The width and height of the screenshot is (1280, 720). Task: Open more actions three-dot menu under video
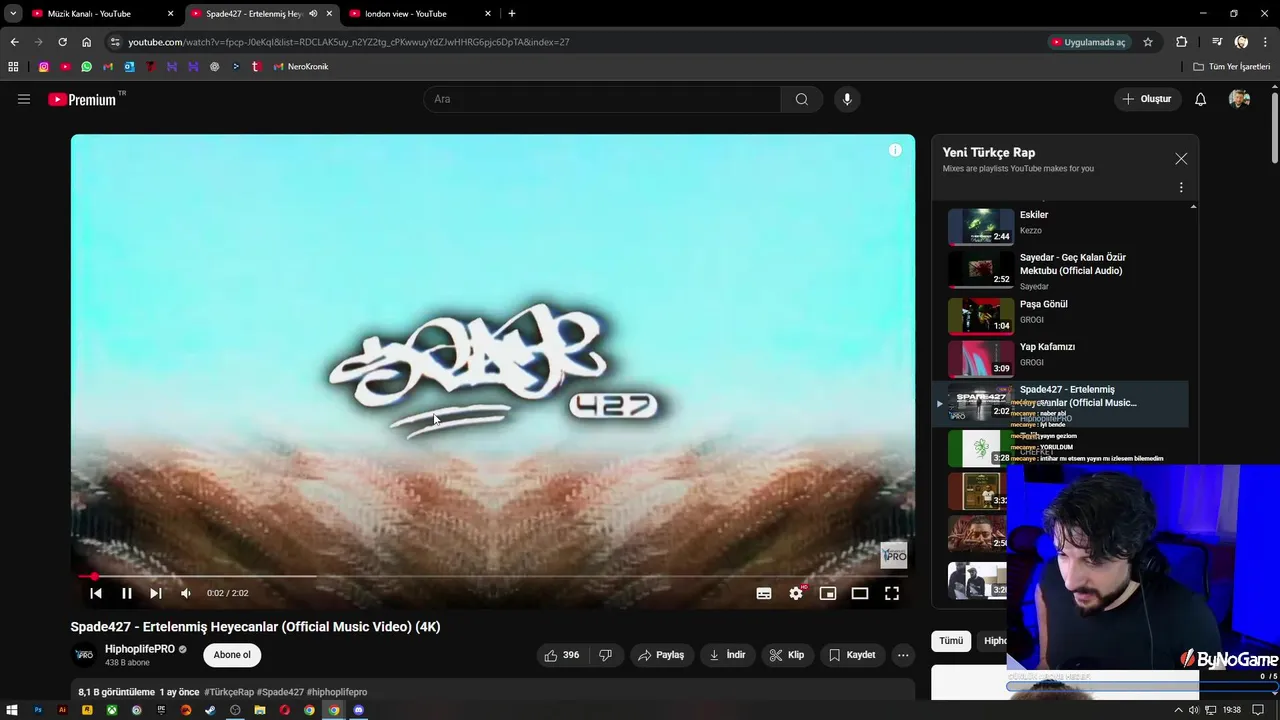903,655
